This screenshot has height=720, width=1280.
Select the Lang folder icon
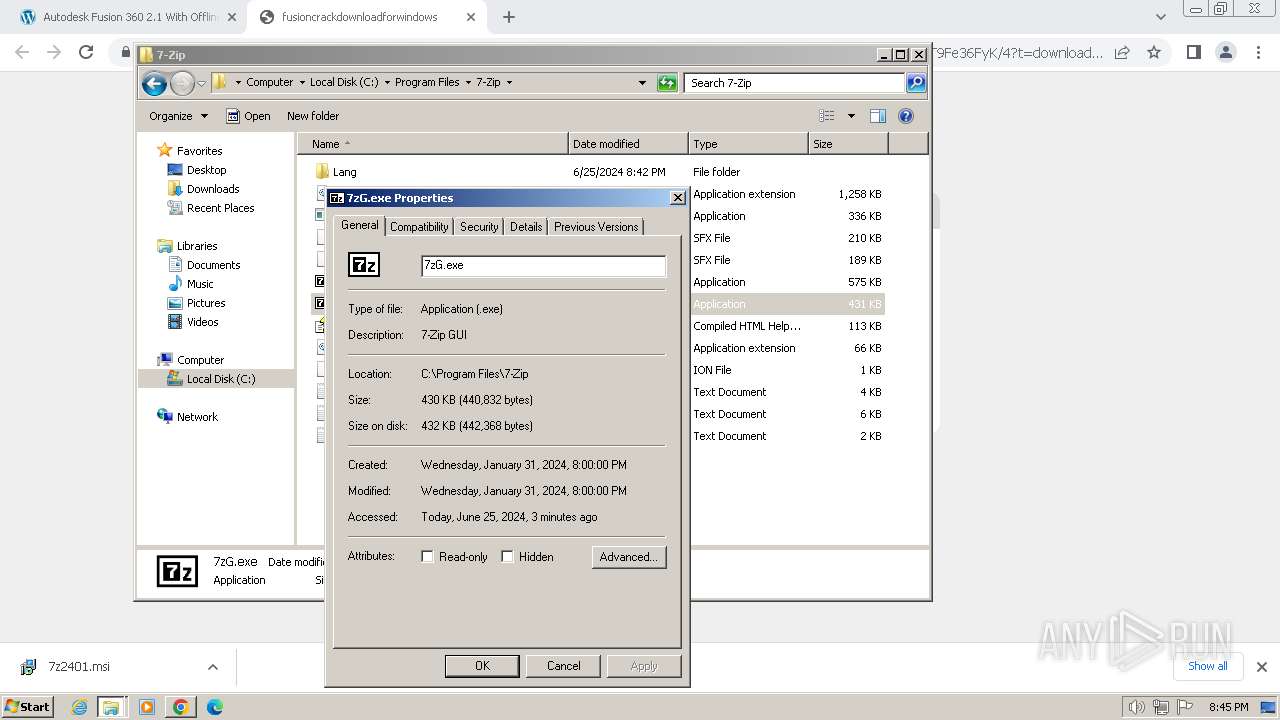322,172
